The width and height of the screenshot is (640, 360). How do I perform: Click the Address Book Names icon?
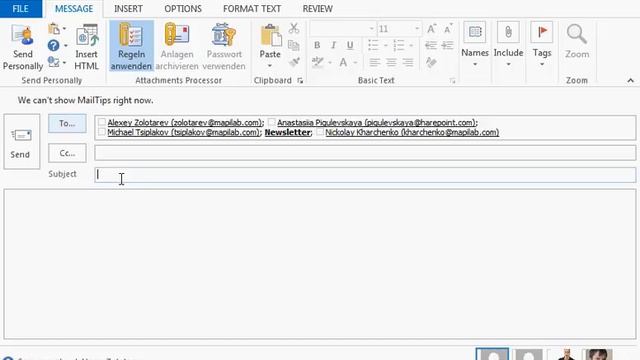(x=475, y=32)
